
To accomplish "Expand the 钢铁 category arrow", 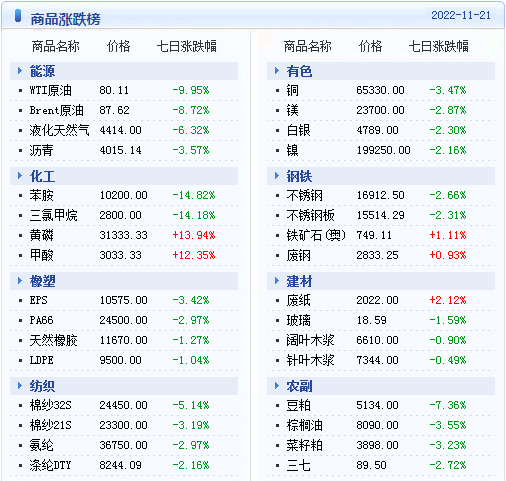I will pyautogui.click(x=277, y=176).
